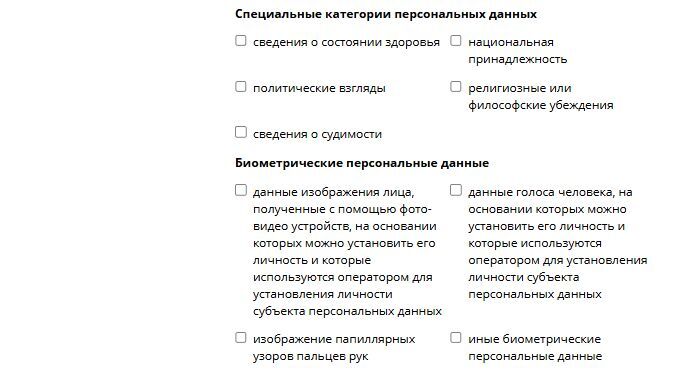Viewport: 680px width, 375px height.
Task: Click the label text 'национальная принадлежность'
Action: coord(517,51)
